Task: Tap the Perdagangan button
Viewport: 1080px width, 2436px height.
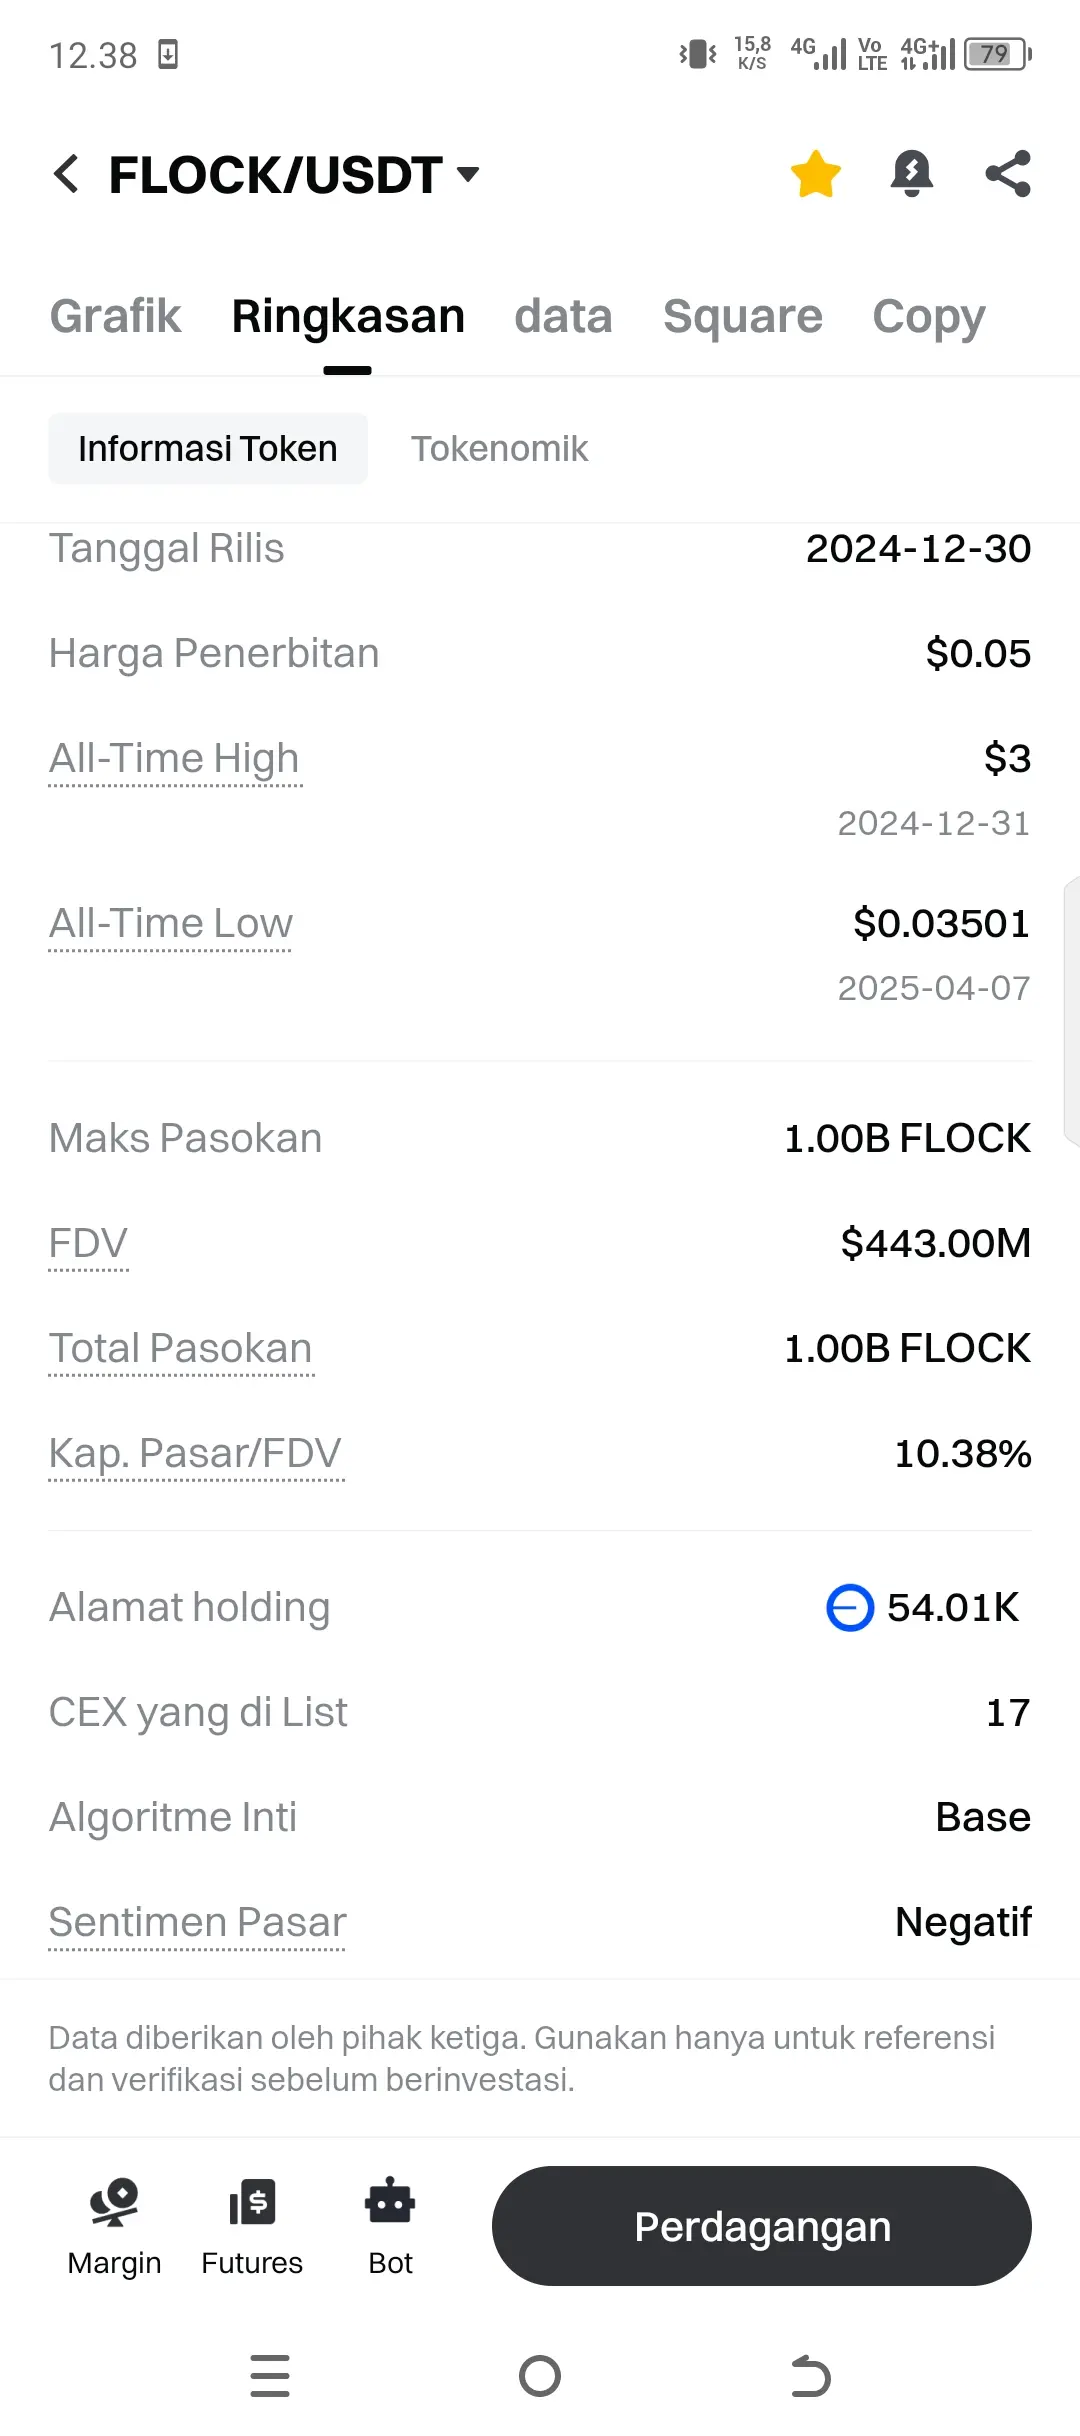Action: pyautogui.click(x=762, y=2226)
